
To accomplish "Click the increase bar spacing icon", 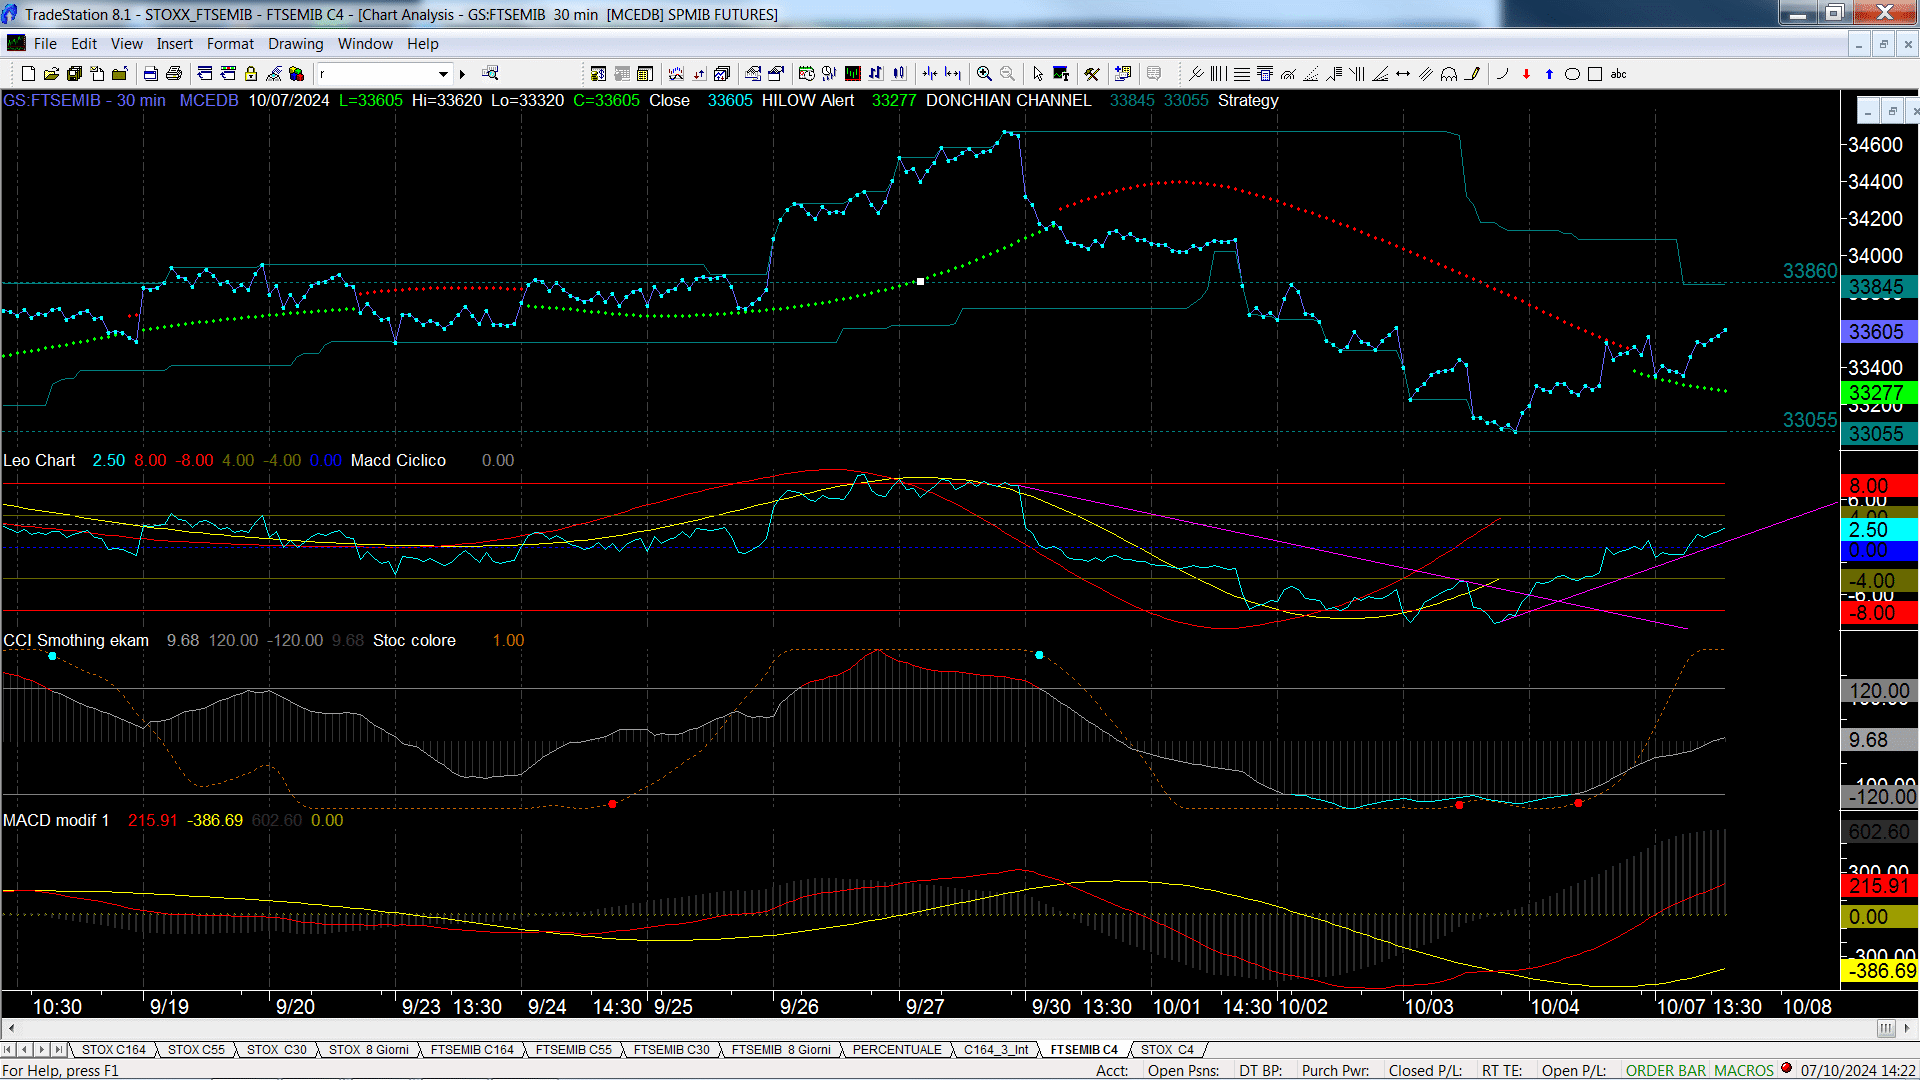I will click(x=953, y=74).
